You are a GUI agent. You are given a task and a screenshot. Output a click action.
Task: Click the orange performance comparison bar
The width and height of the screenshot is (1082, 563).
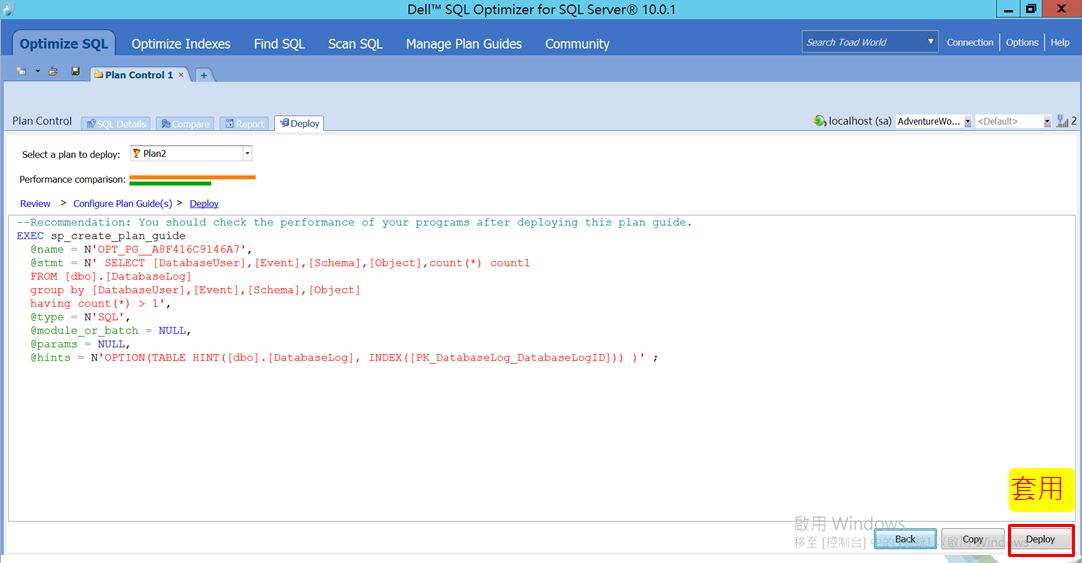pyautogui.click(x=193, y=177)
